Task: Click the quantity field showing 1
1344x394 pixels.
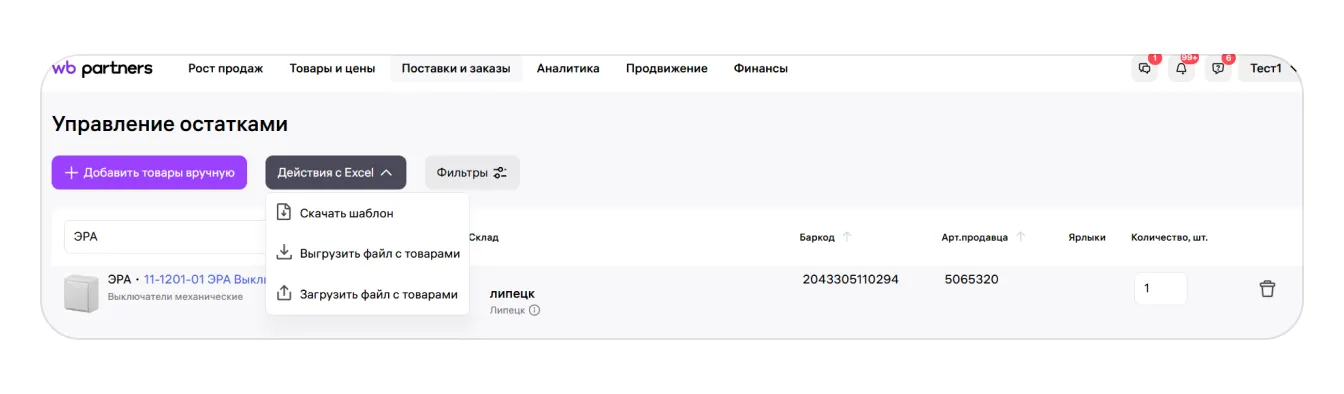Action: pos(1160,288)
